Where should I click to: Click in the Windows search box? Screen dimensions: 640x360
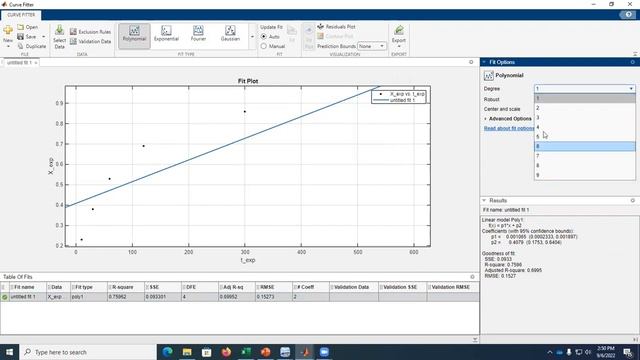point(88,352)
